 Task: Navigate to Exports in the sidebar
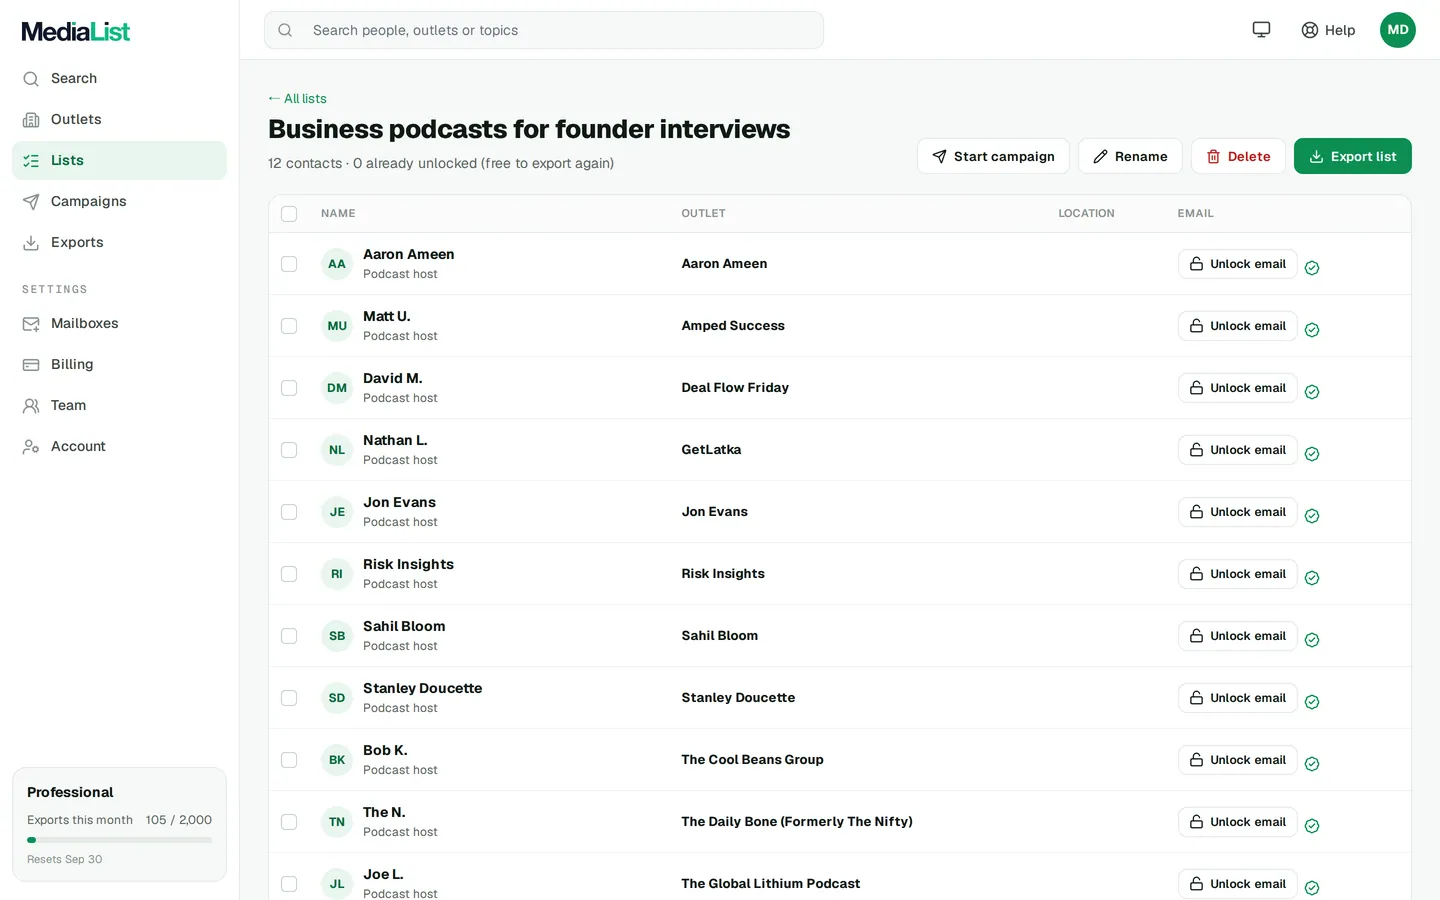click(119, 242)
